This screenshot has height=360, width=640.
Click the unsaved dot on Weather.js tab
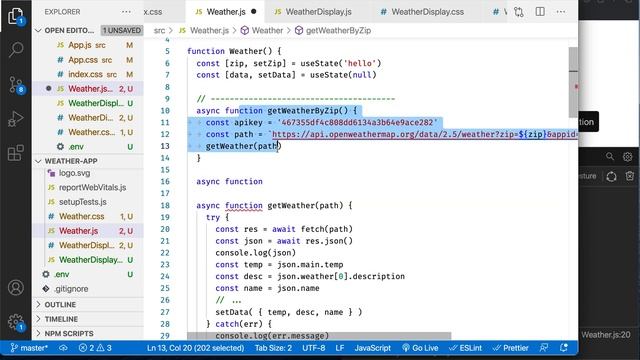pos(253,12)
